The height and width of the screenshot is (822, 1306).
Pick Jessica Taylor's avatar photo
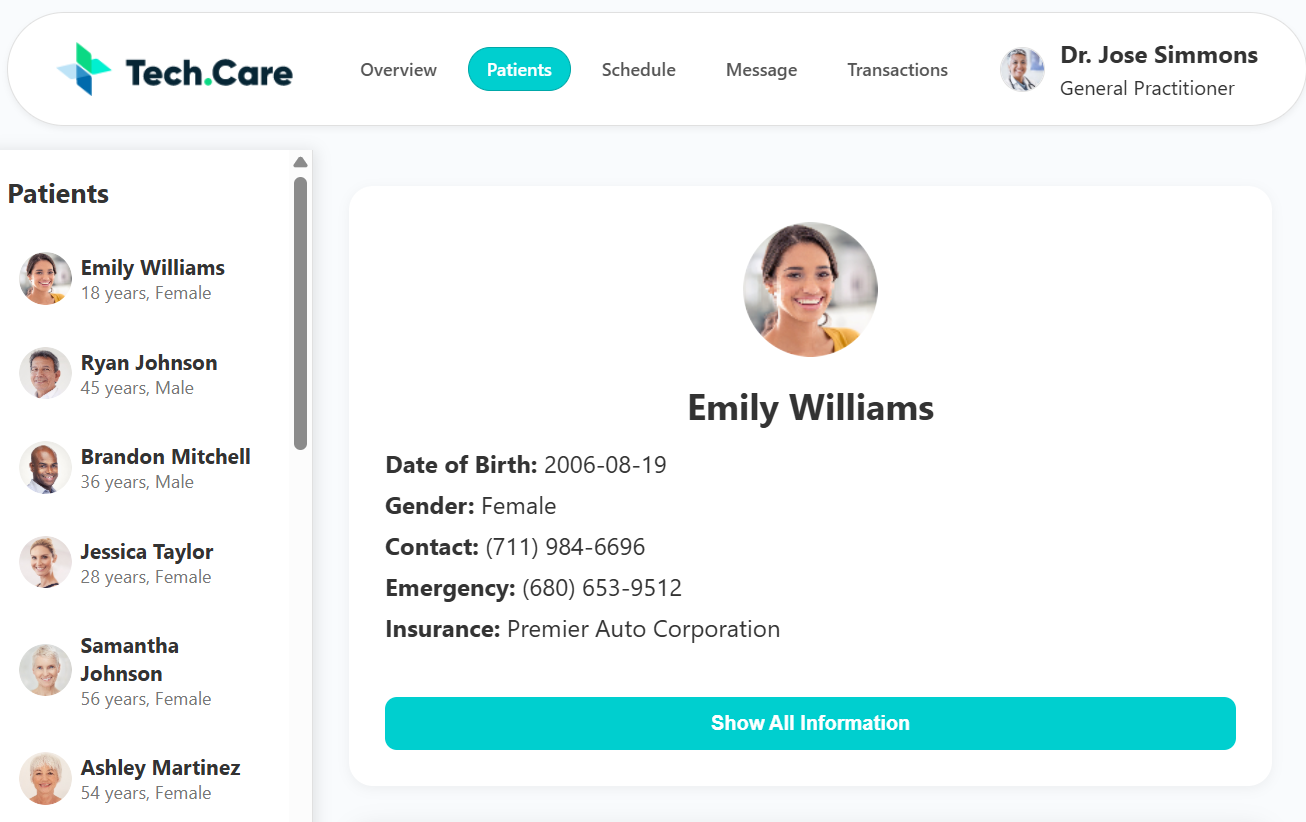click(45, 563)
